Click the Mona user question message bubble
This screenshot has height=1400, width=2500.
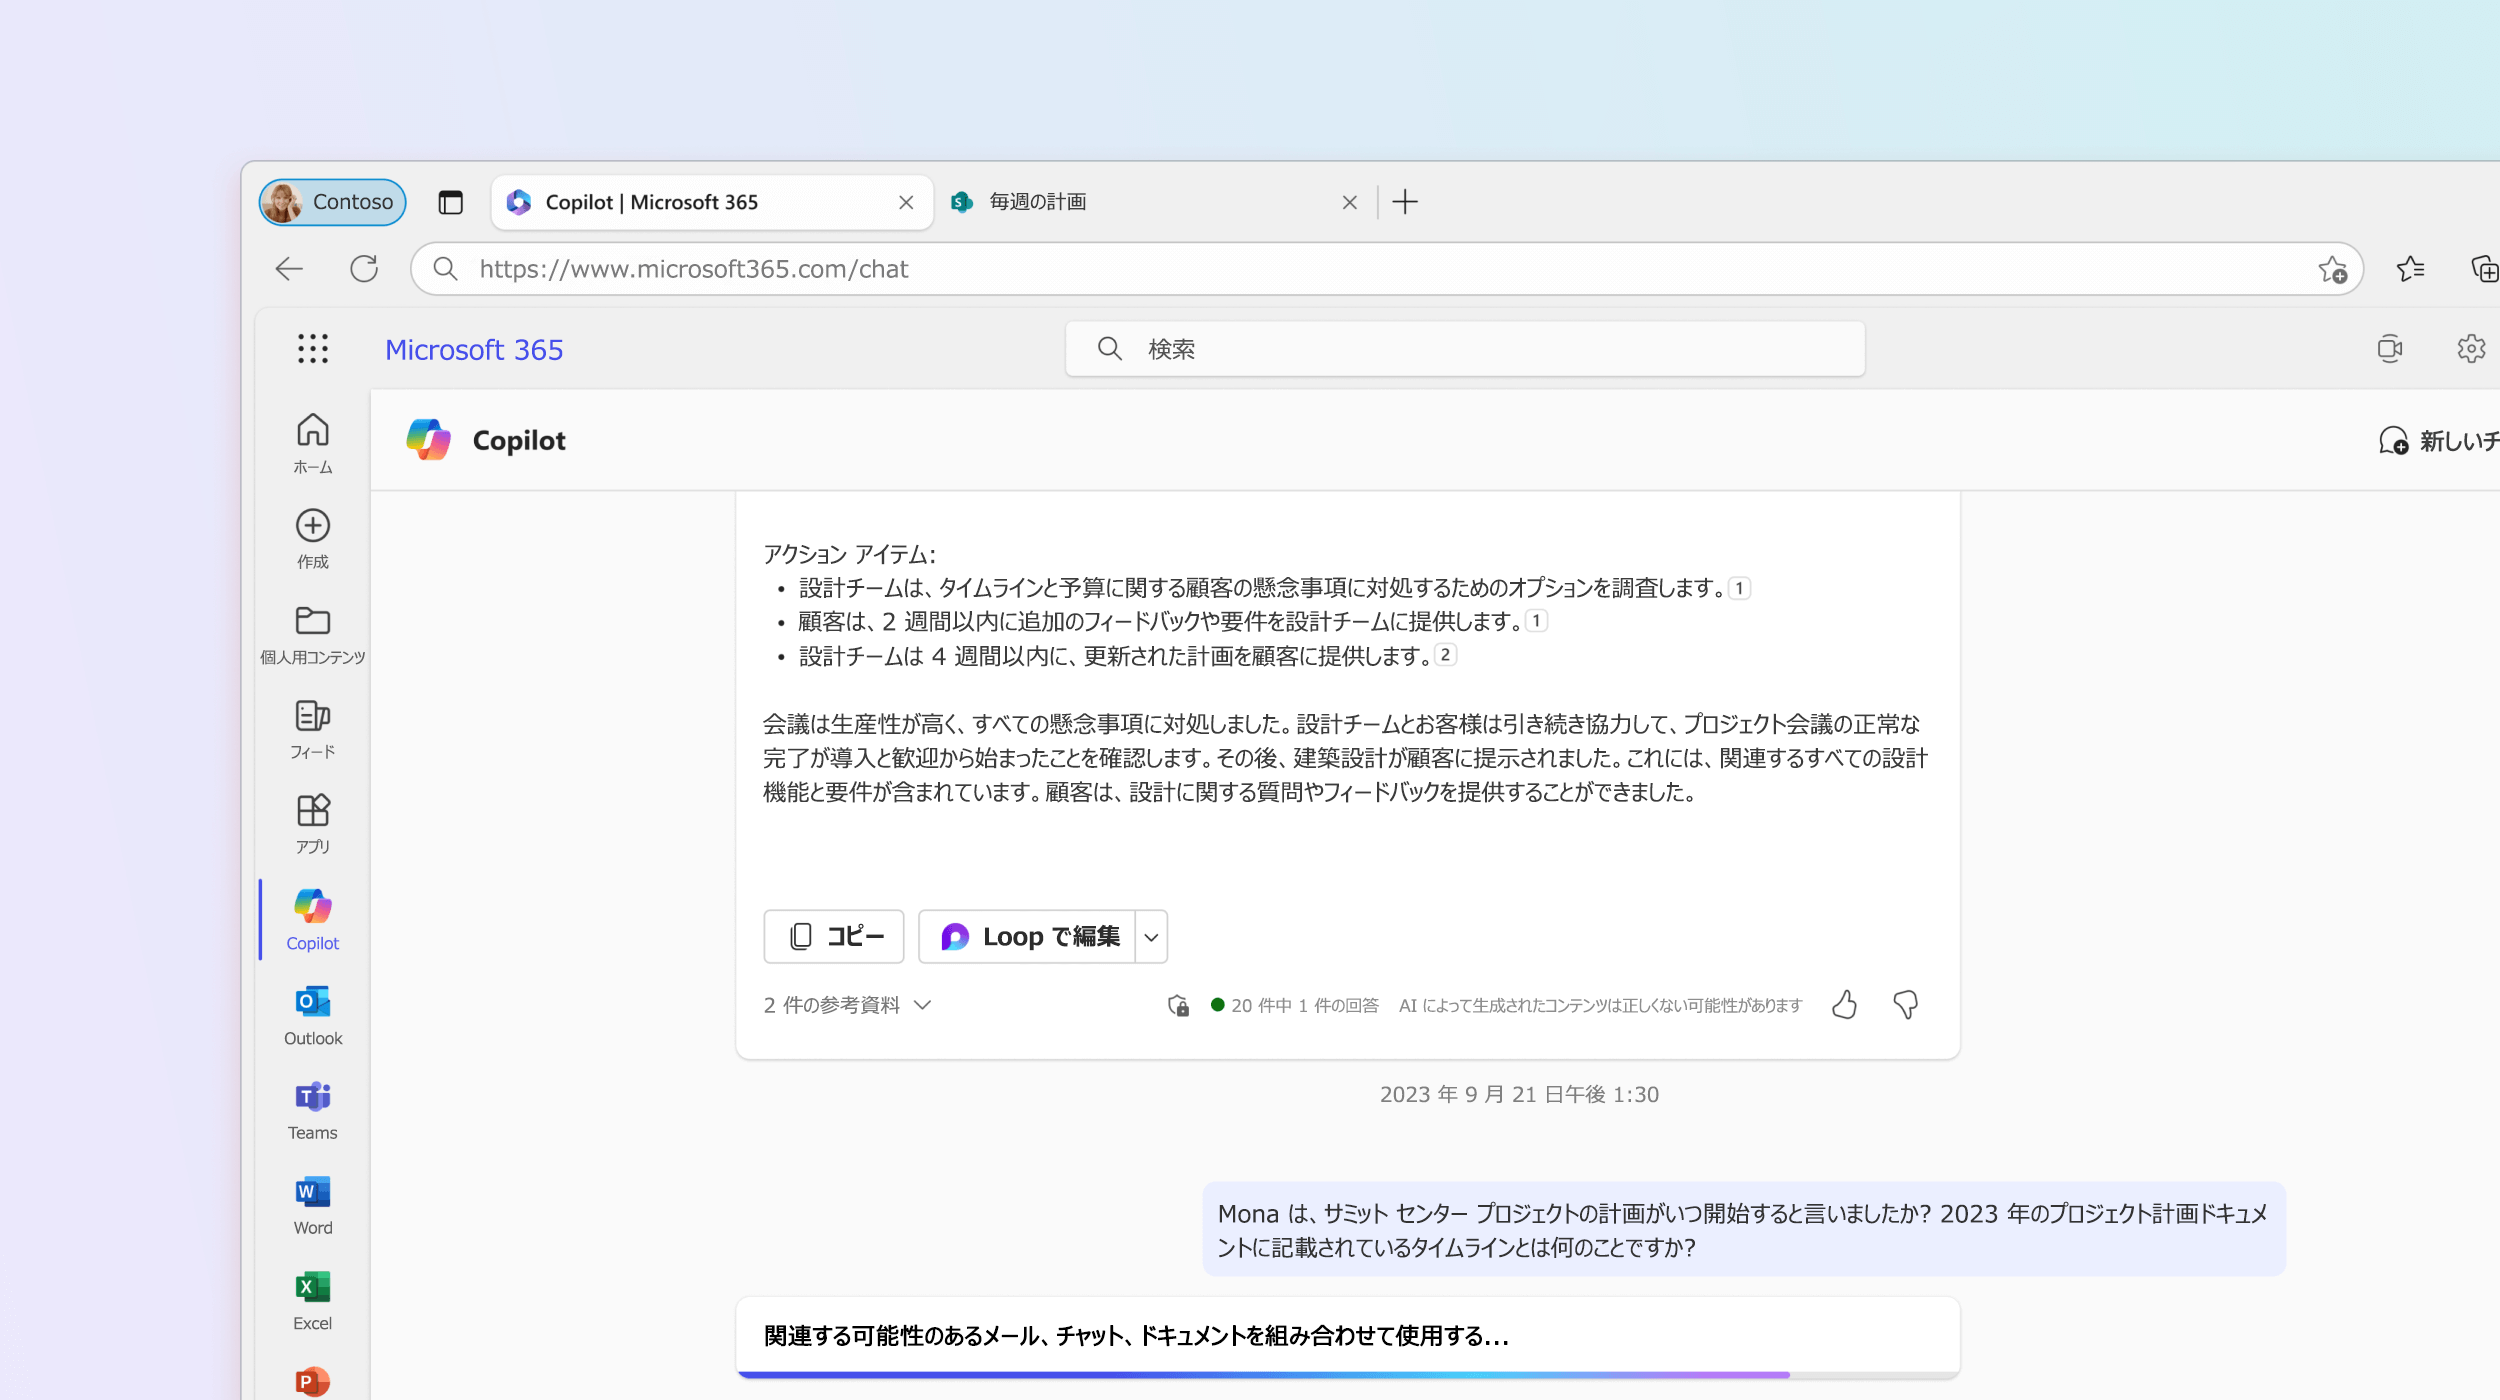coord(1743,1230)
